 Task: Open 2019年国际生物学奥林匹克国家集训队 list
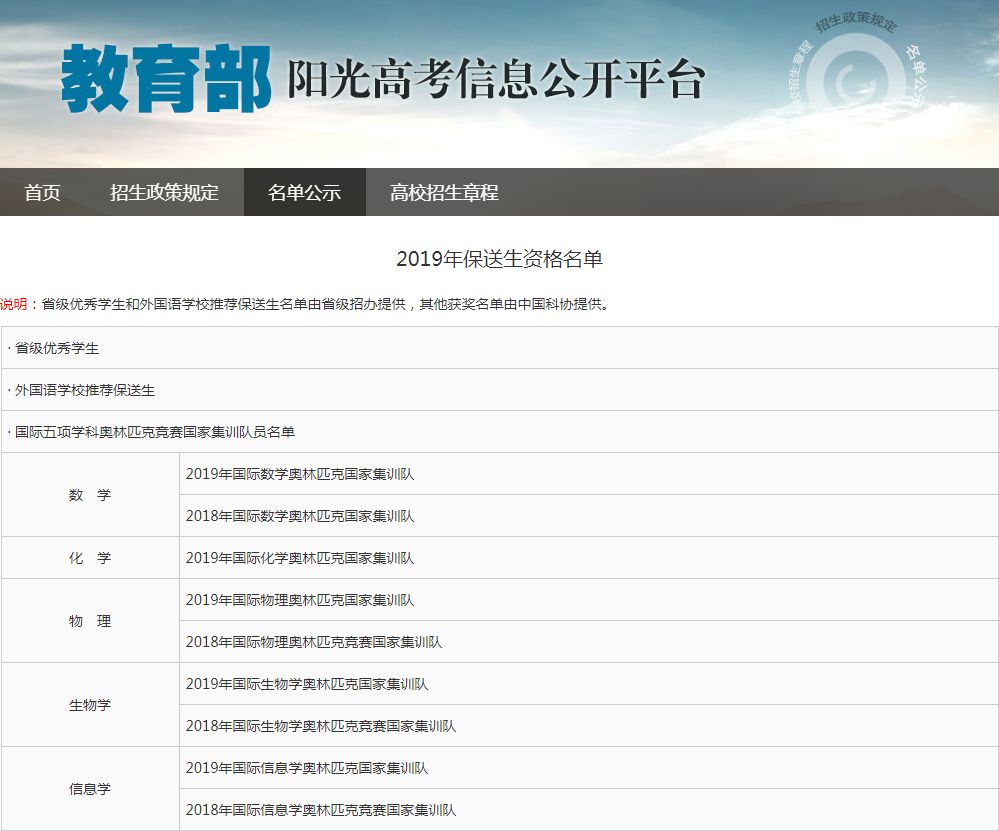point(307,684)
